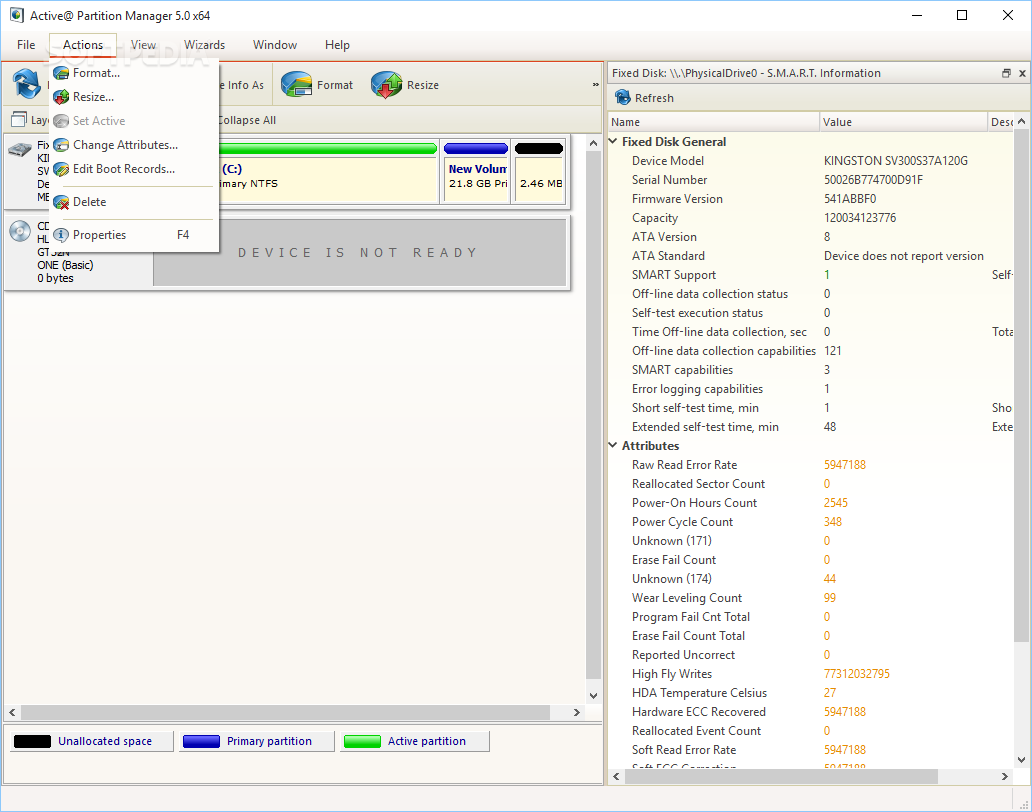Click the DEVICE IS NOT READY area
This screenshot has height=812, width=1032.
tap(360, 253)
